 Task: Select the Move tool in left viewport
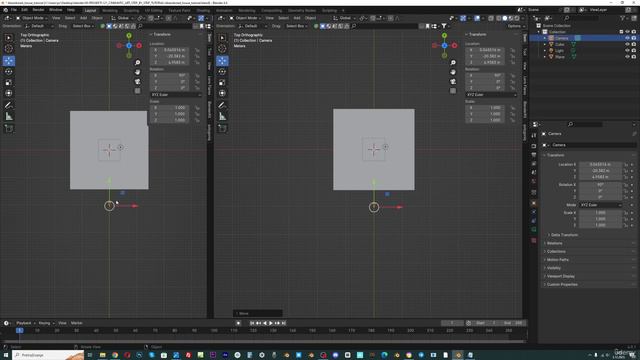tap(9, 61)
